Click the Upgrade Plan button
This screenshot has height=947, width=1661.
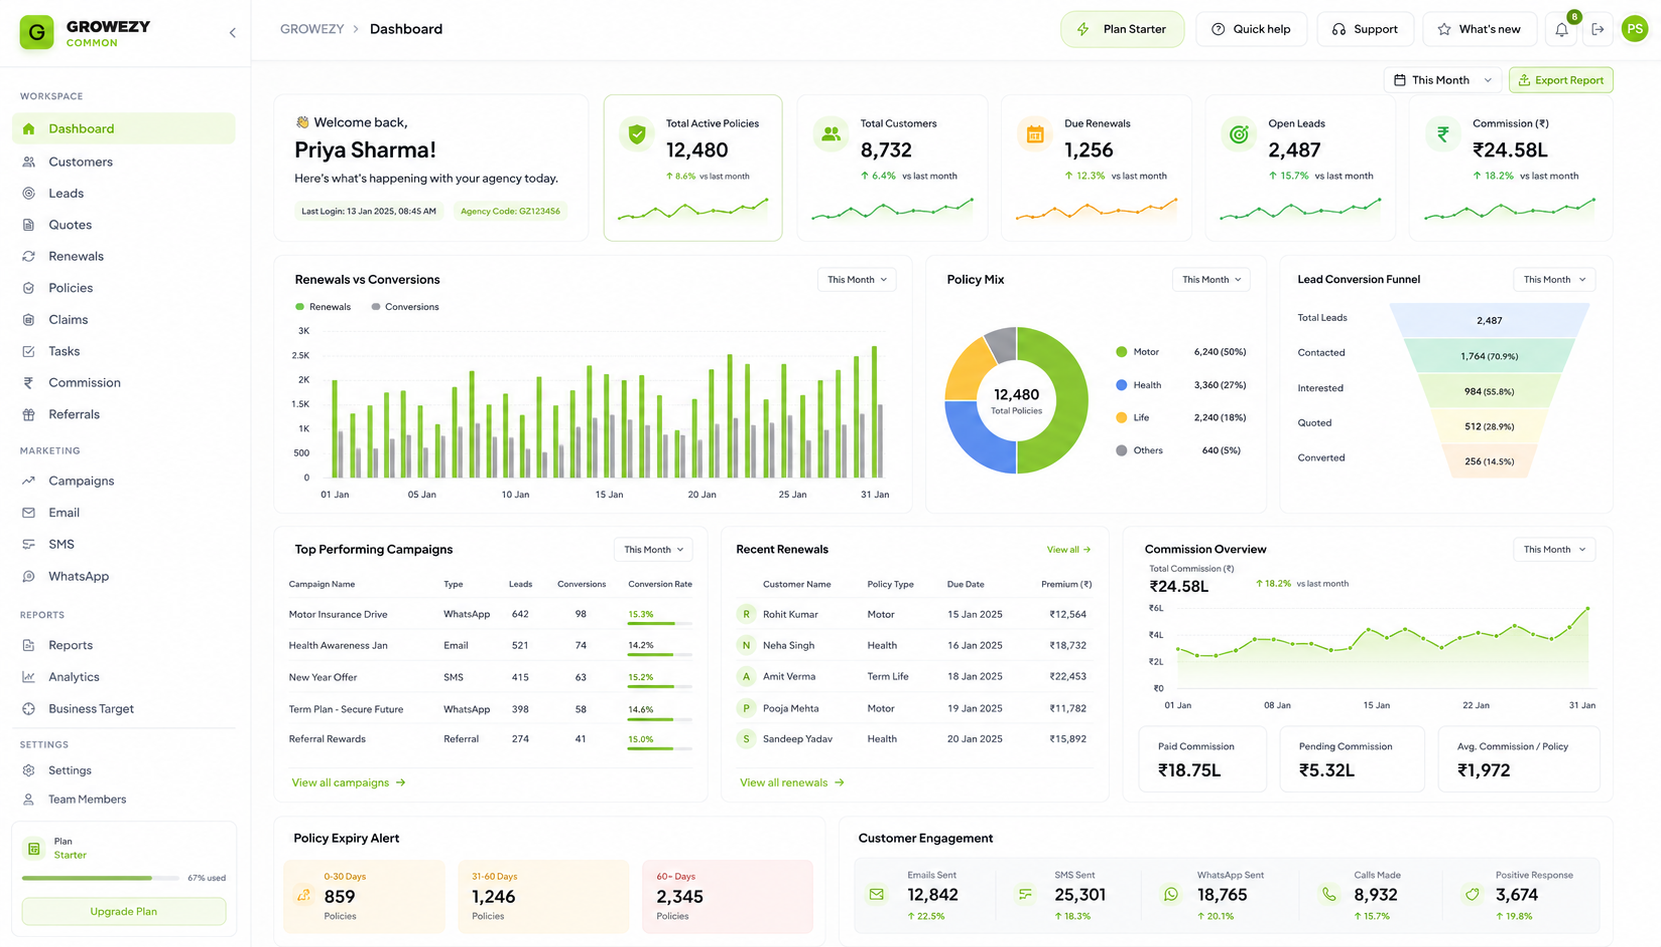pos(124,912)
